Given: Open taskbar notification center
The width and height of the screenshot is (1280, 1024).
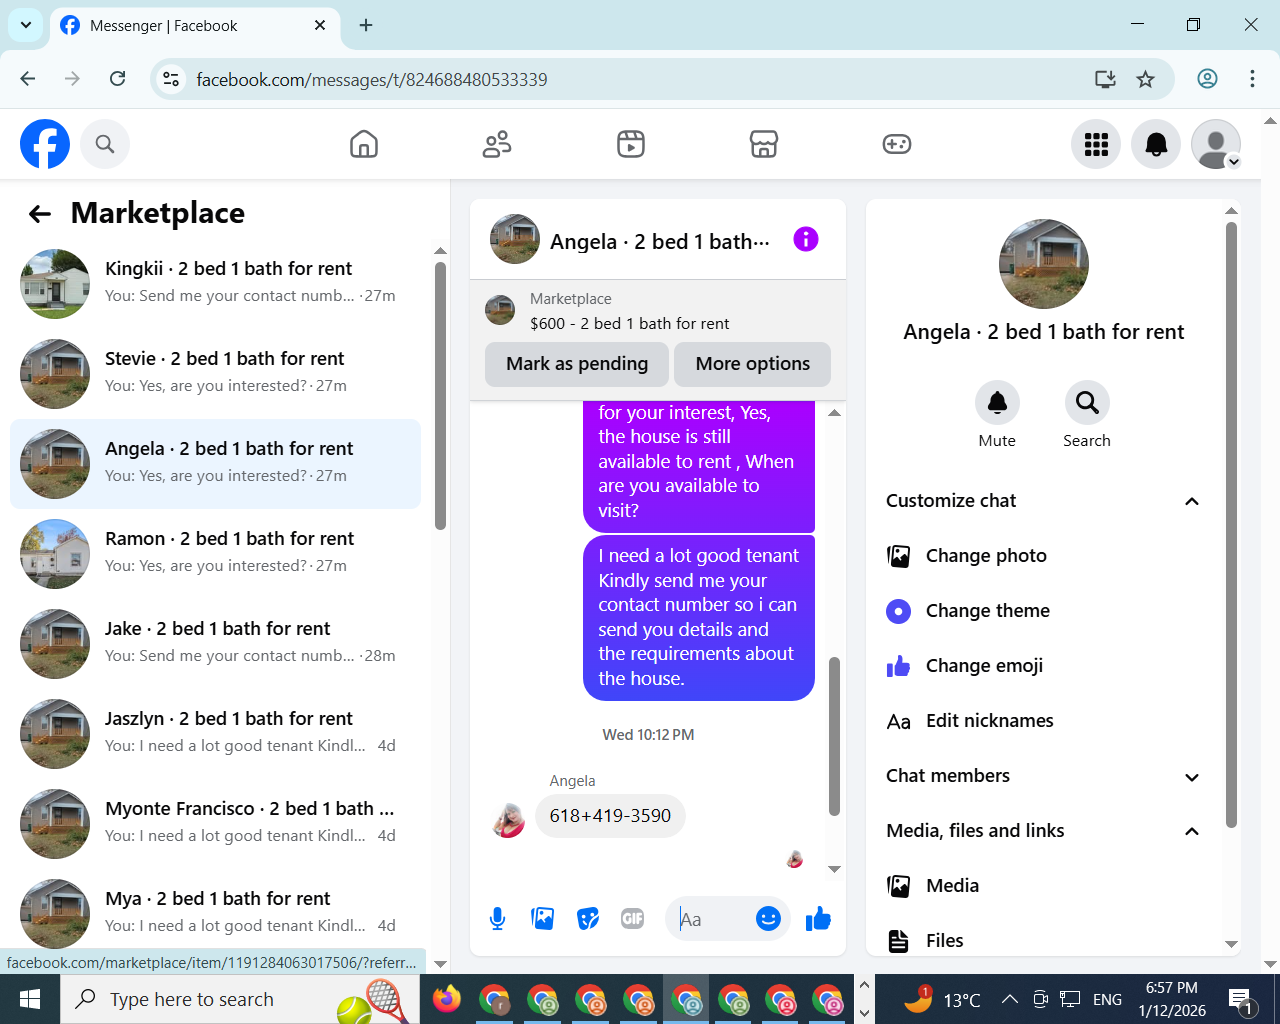Looking at the screenshot, I should pos(1242,999).
